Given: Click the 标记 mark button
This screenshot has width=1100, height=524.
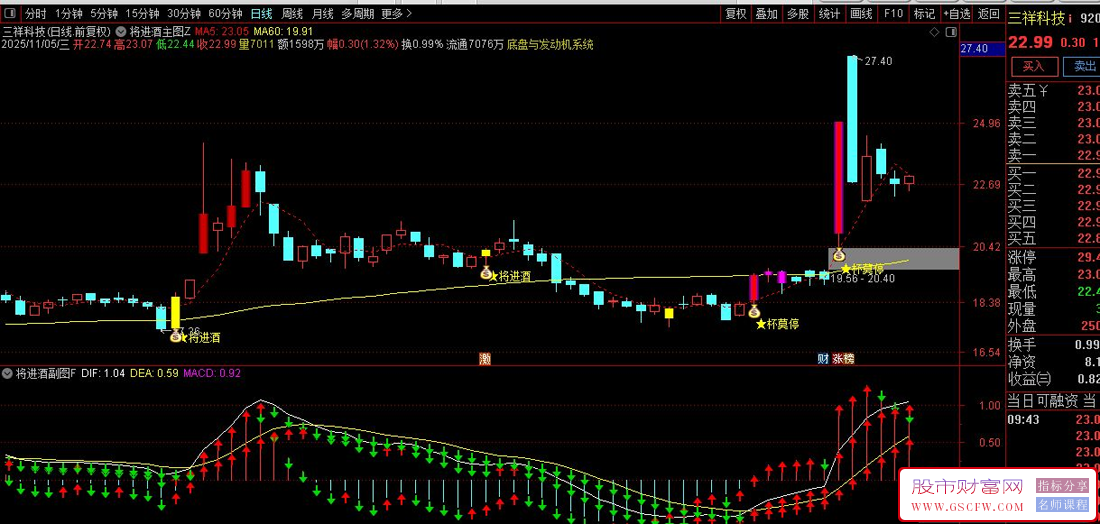Looking at the screenshot, I should coord(924,13).
